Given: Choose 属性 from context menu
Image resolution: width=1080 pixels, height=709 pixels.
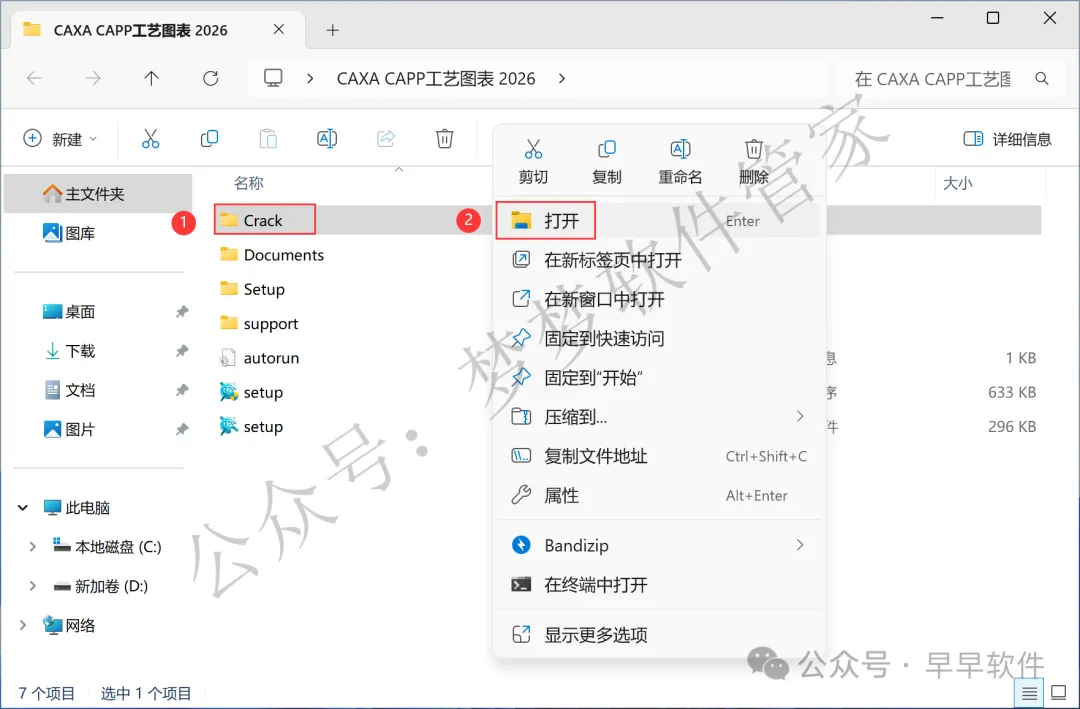Looking at the screenshot, I should click(x=658, y=495).
